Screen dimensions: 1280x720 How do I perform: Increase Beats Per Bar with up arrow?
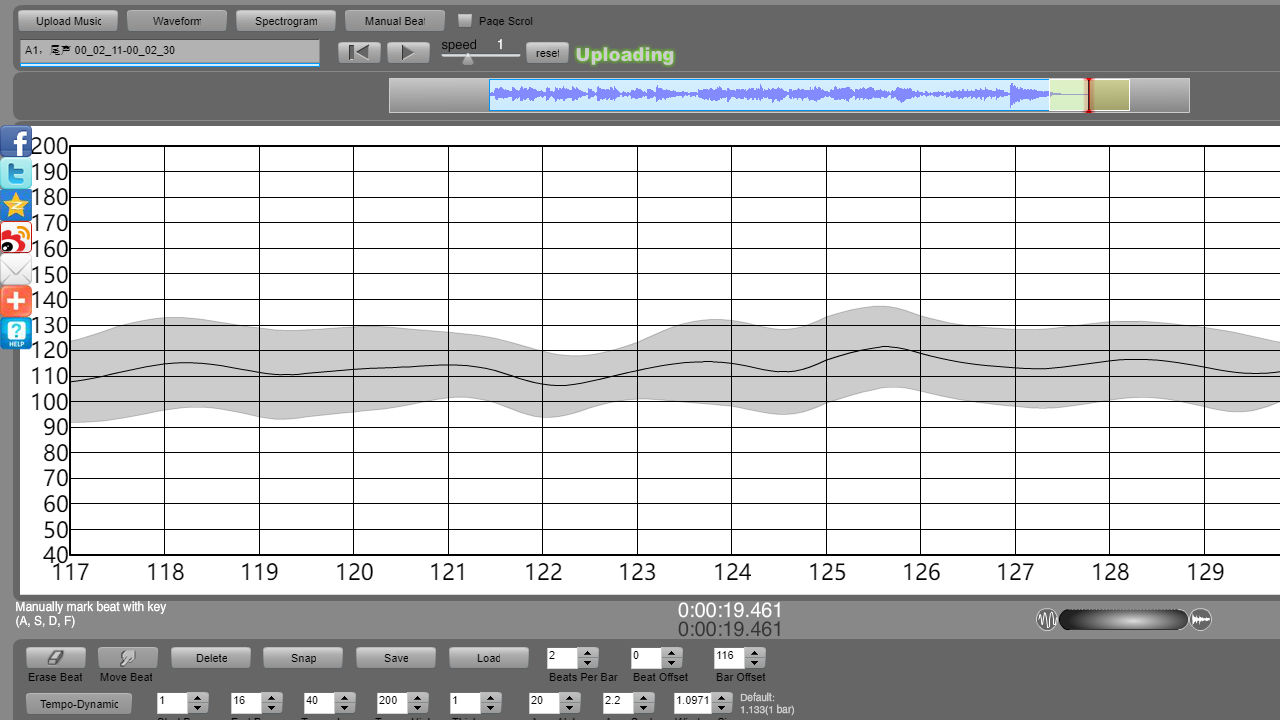pos(588,652)
